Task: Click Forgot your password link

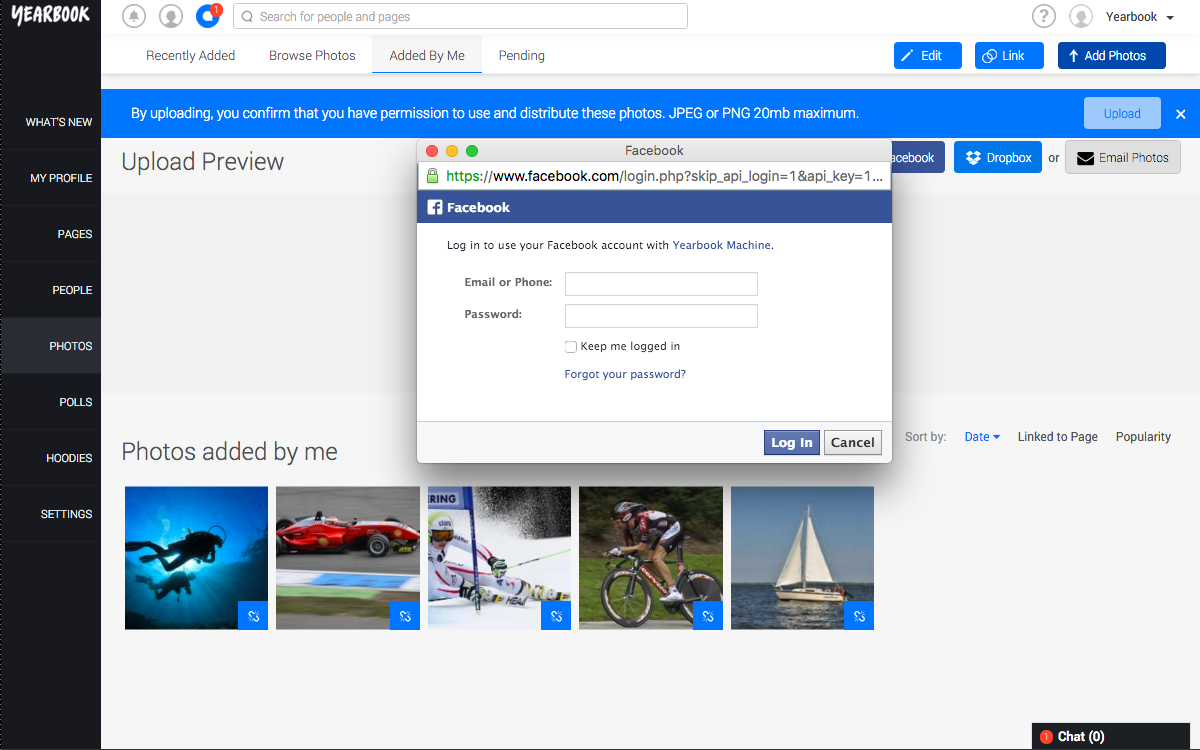Action: pos(625,374)
